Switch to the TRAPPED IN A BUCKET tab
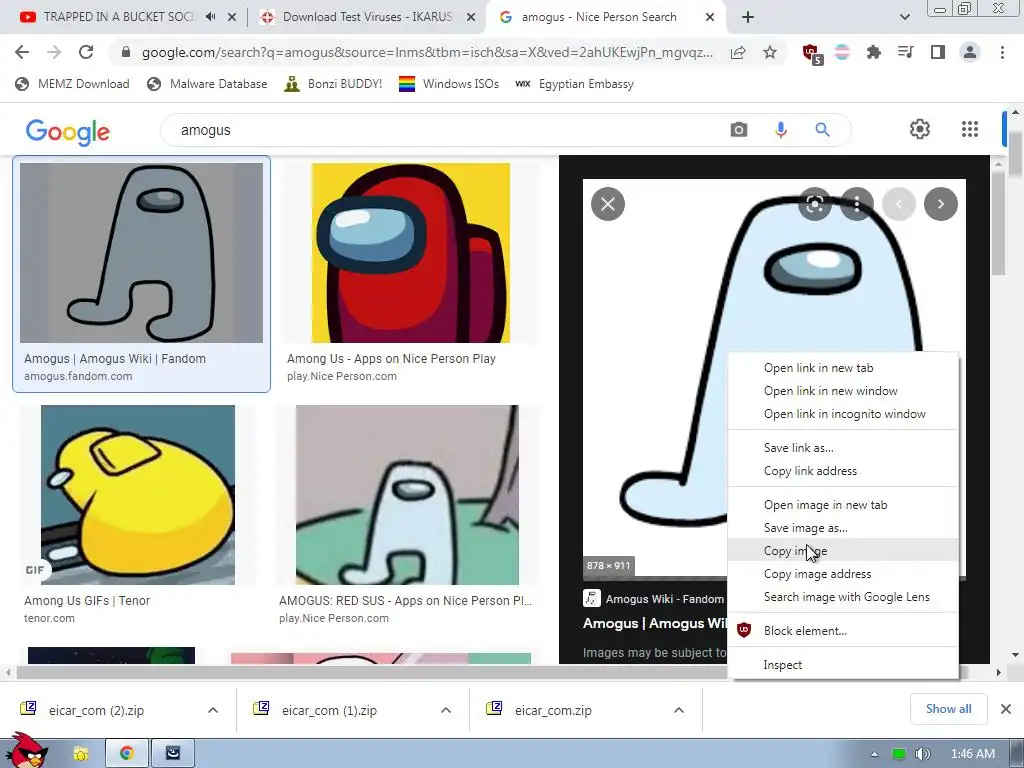Image resolution: width=1024 pixels, height=768 pixels. click(118, 17)
